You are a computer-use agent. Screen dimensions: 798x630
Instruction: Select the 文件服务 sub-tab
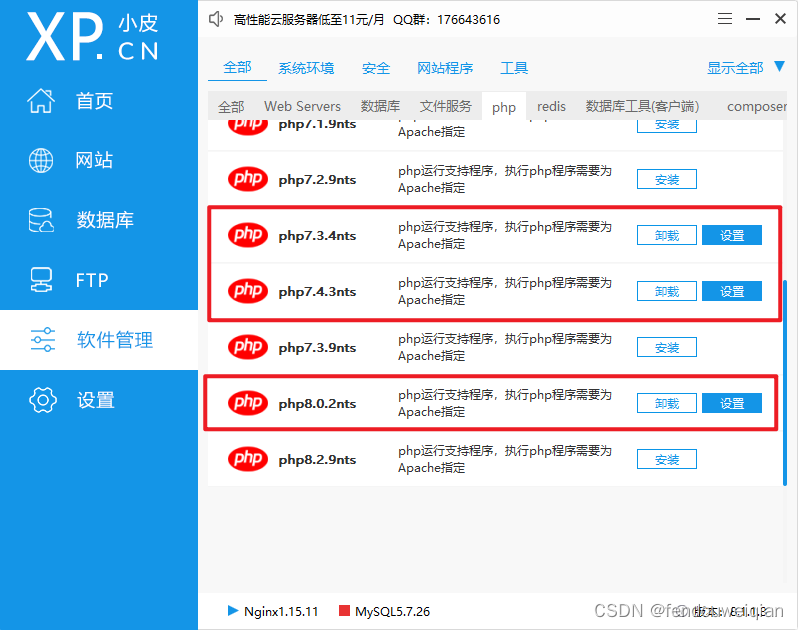click(x=446, y=106)
